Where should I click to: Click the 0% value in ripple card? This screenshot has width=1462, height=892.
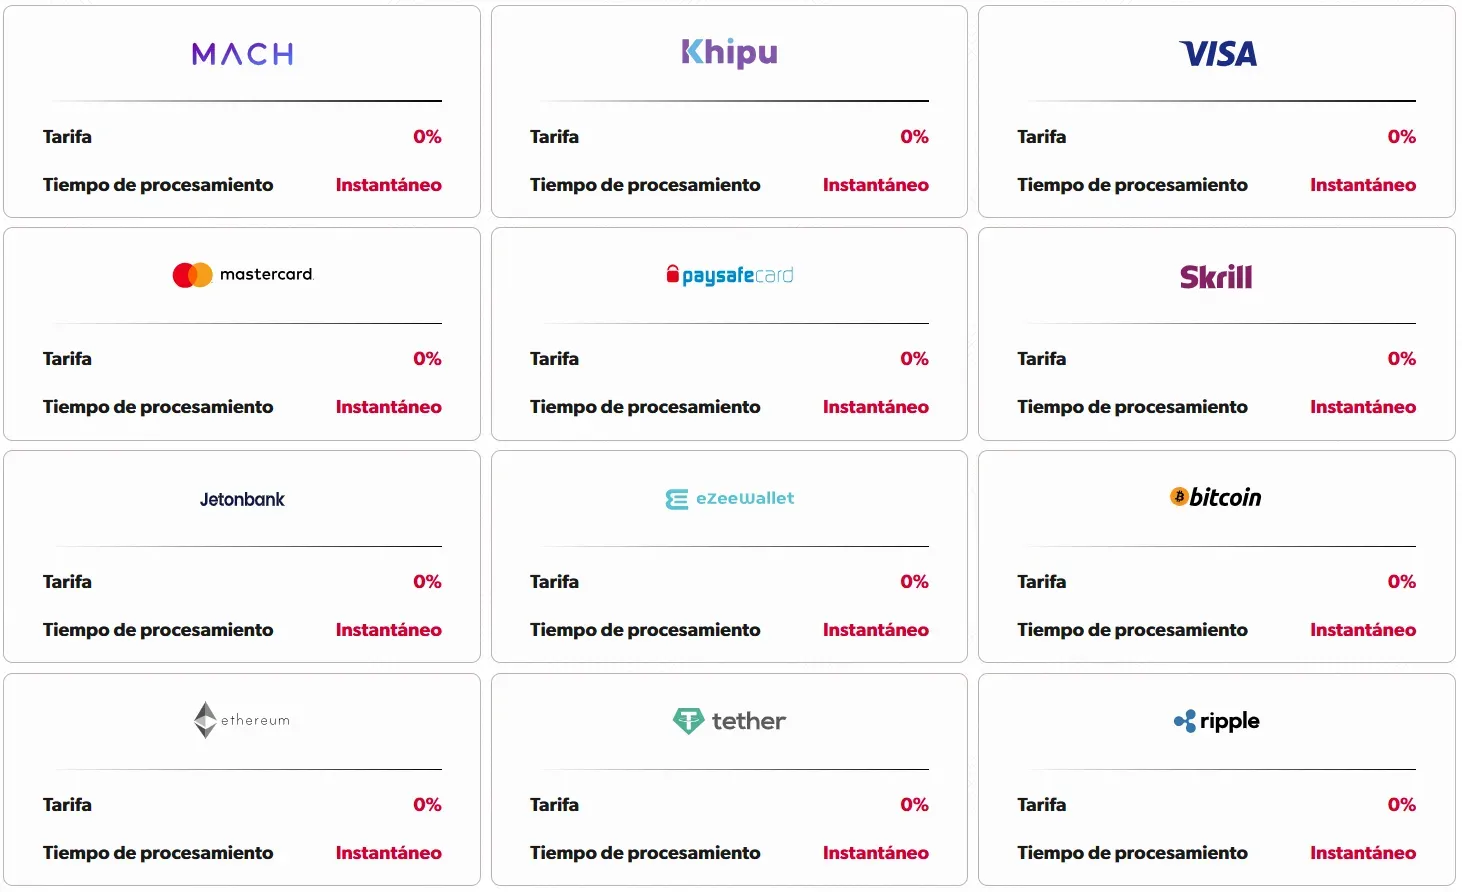pos(1401,805)
